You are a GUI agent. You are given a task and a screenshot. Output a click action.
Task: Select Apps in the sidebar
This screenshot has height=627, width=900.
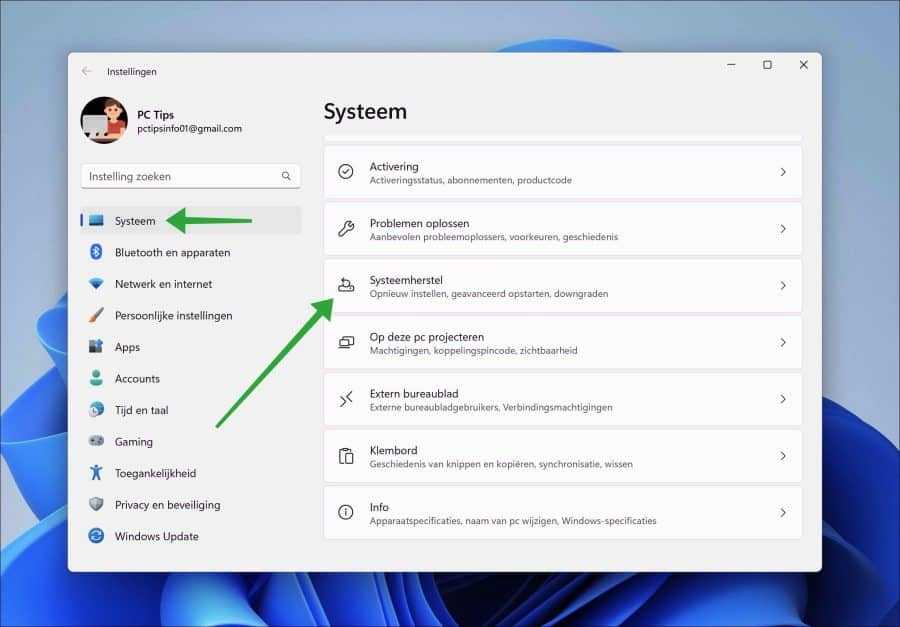click(x=190, y=347)
